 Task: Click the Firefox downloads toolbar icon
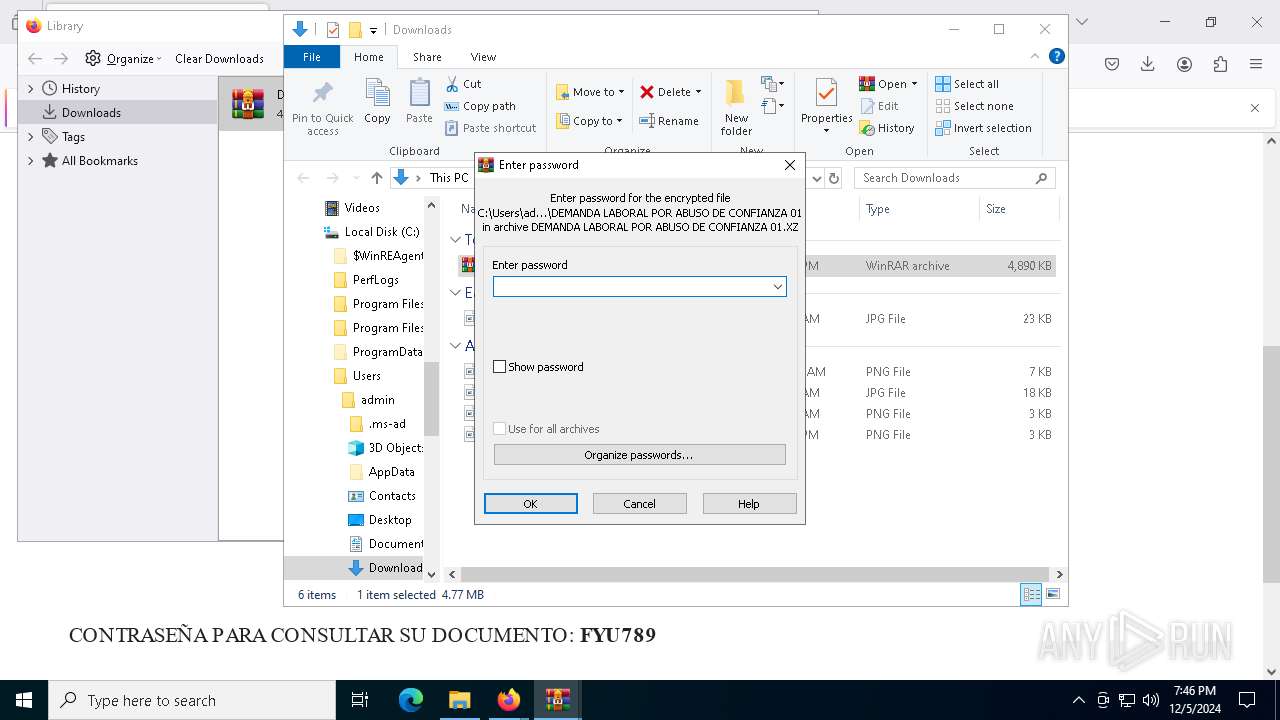coord(1148,64)
